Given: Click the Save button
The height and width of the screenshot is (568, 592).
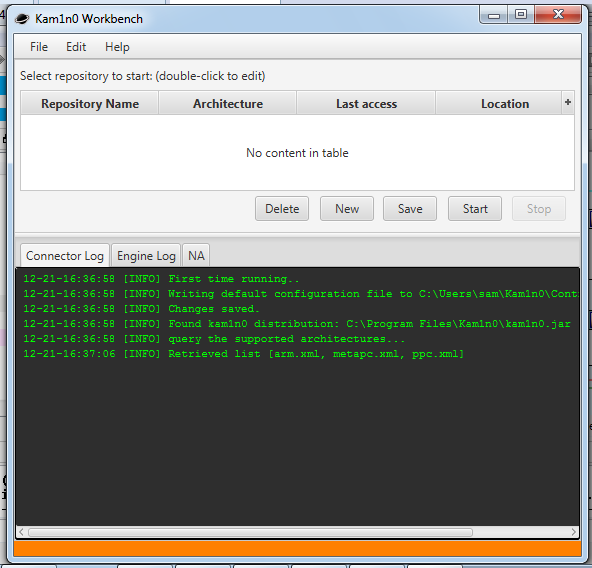Looking at the screenshot, I should (x=410, y=208).
